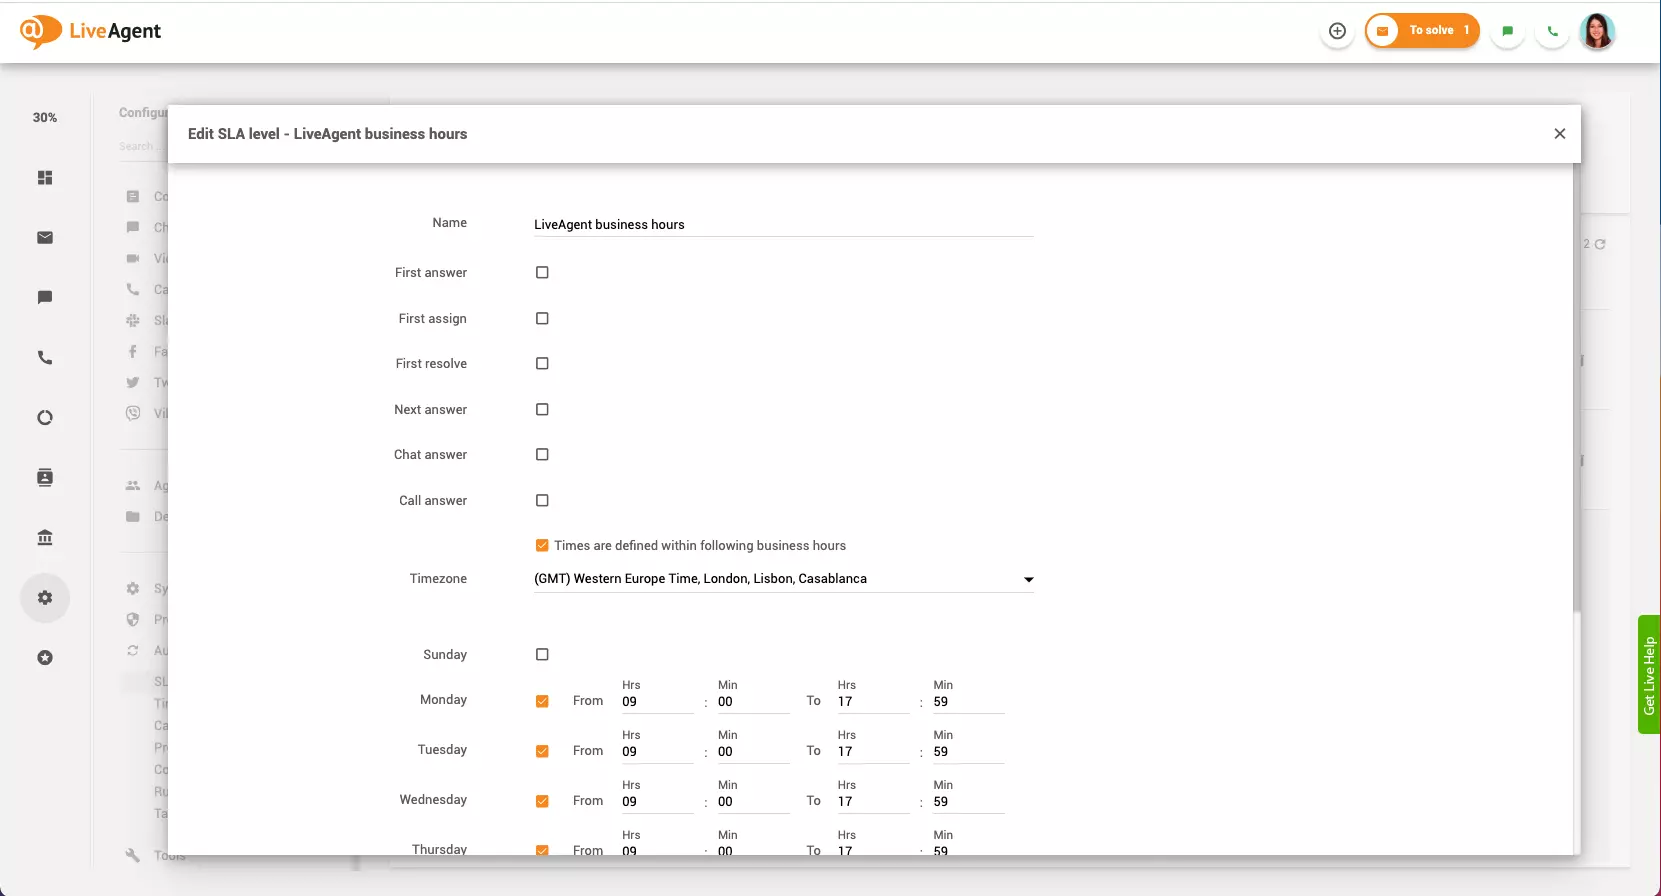Viewport: 1661px width, 896px height.
Task: Open the Tickets envelope icon in sidebar
Action: click(45, 238)
